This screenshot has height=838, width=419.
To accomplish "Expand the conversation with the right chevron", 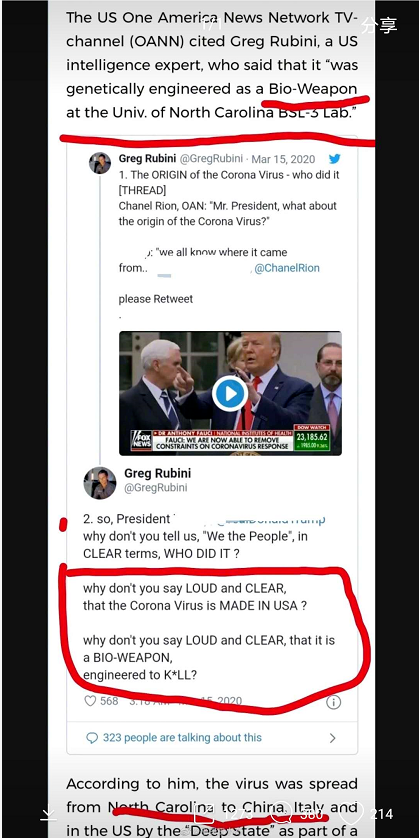I will click(x=332, y=738).
